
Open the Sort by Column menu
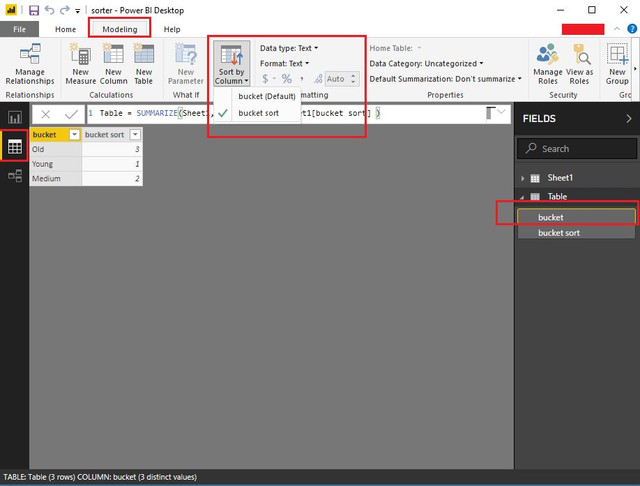(231, 63)
